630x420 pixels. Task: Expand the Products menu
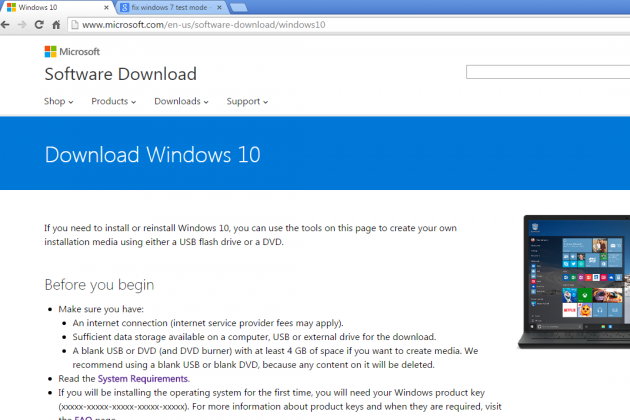tap(114, 101)
